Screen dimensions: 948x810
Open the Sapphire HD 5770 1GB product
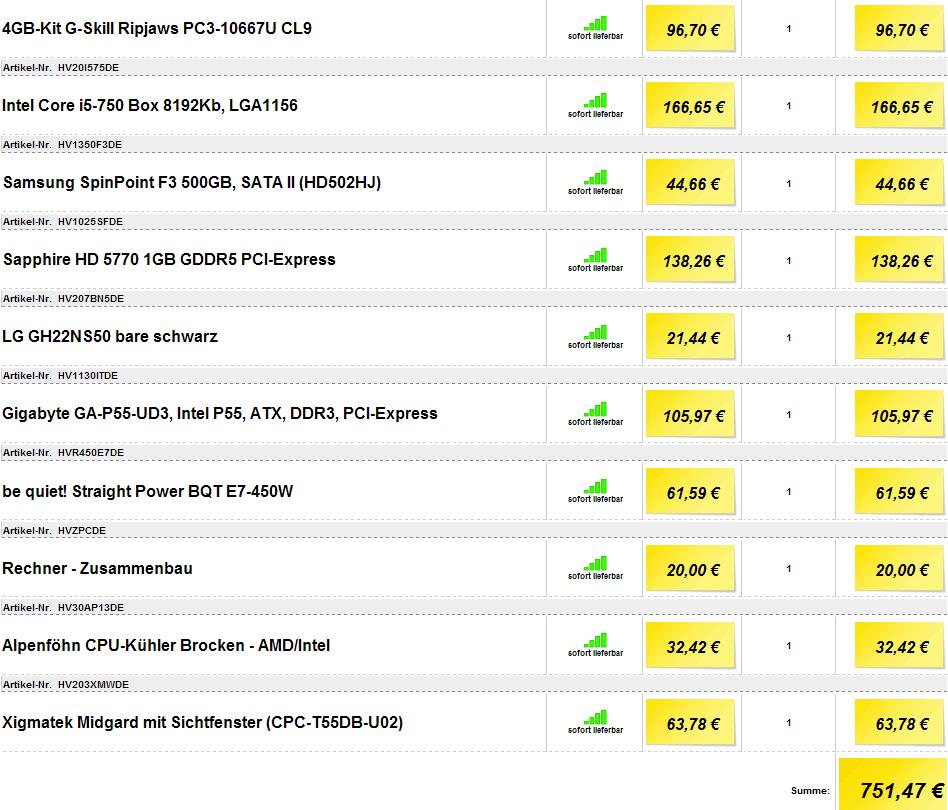tap(169, 259)
